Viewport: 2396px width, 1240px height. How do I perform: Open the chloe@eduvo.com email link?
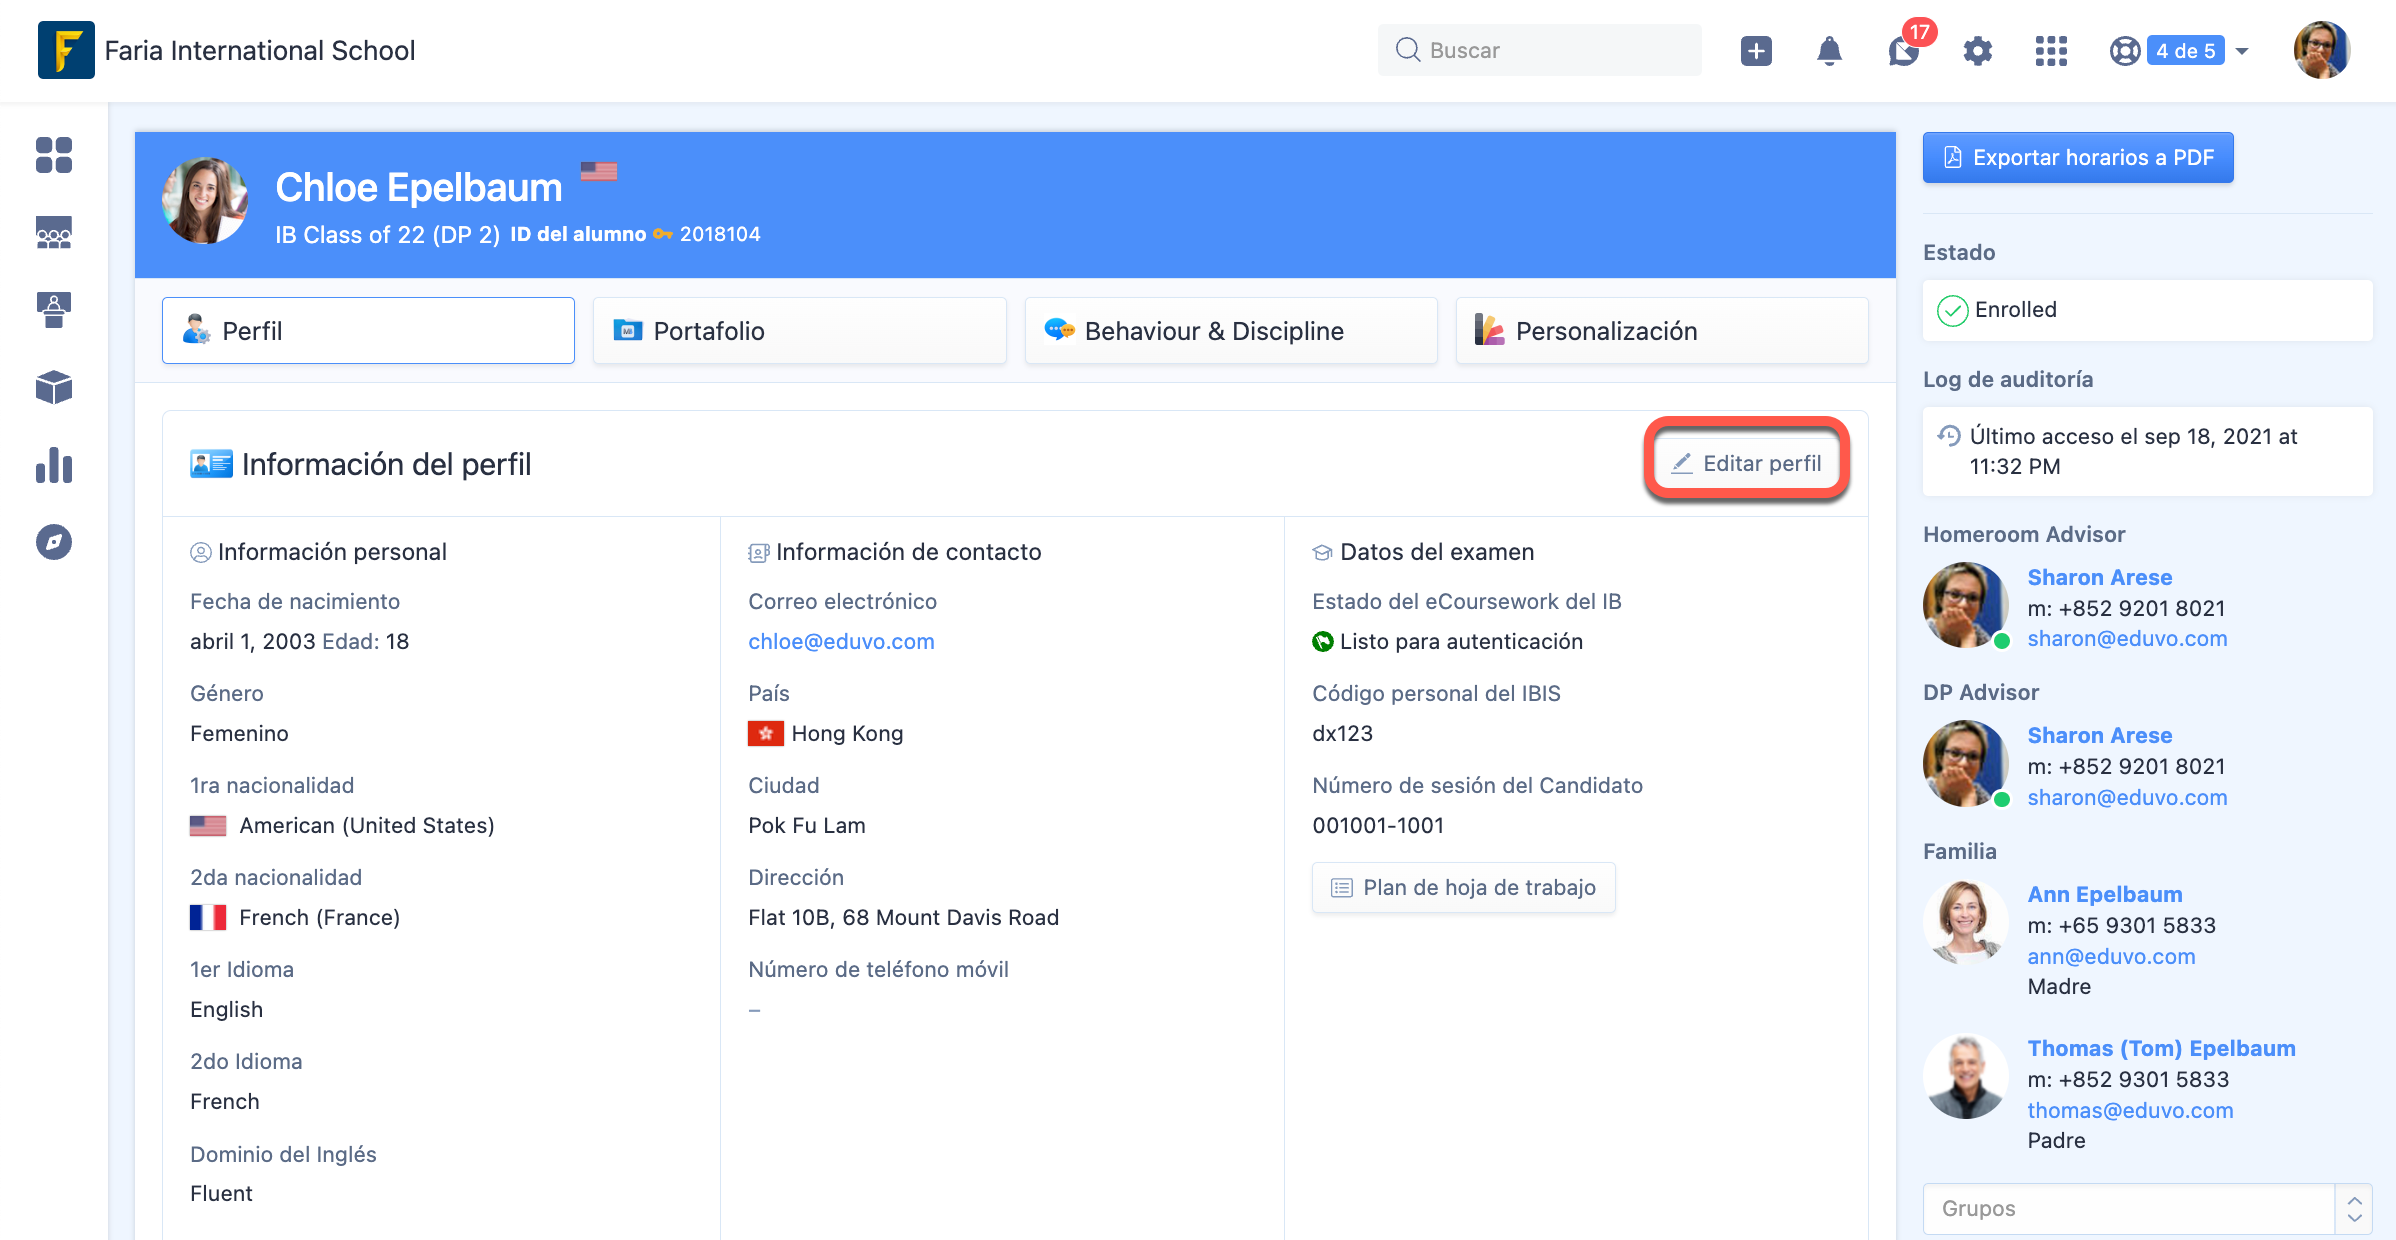coord(841,642)
